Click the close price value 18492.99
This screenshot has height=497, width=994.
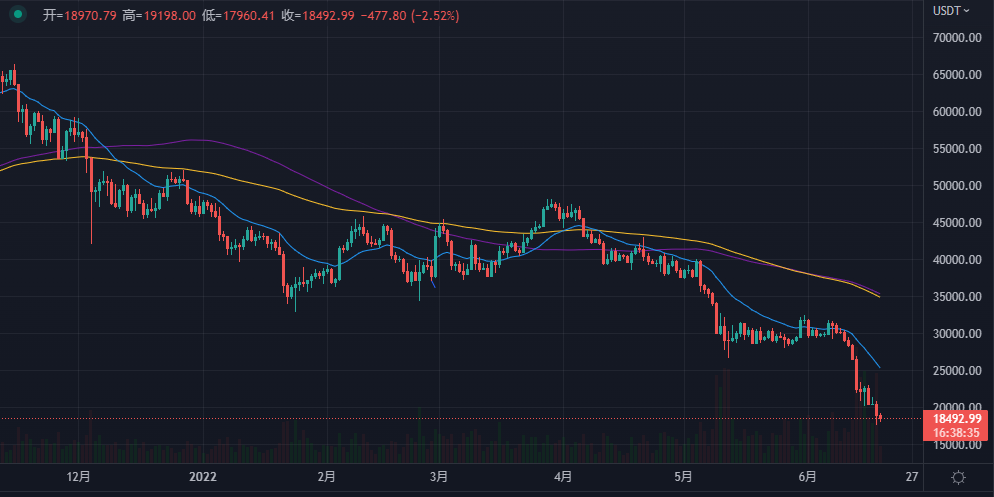click(328, 16)
